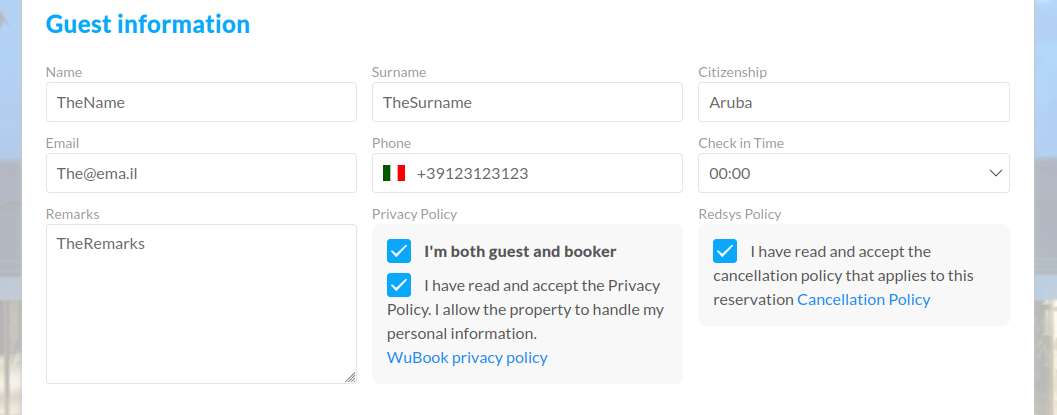Uncheck the Privacy Policy acceptance checkbox
The height and width of the screenshot is (415, 1057).
399,285
